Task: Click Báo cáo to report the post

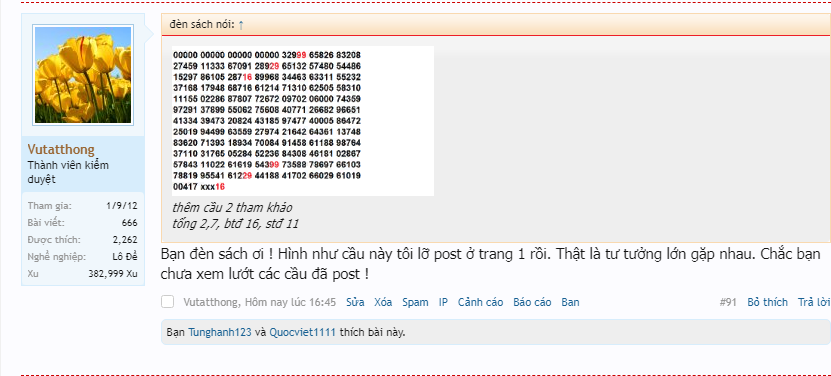Action: click(x=532, y=302)
